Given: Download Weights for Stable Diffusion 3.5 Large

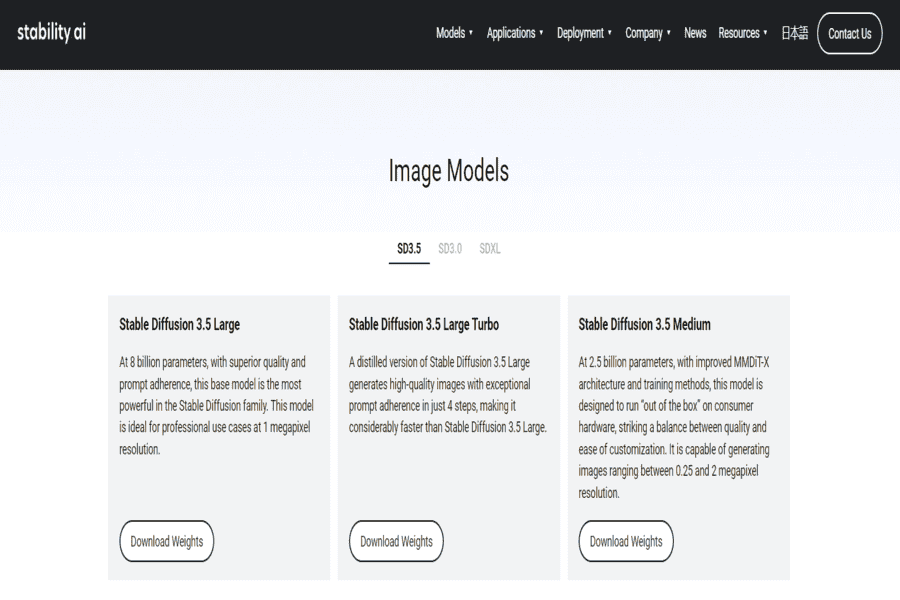Looking at the screenshot, I should [167, 541].
